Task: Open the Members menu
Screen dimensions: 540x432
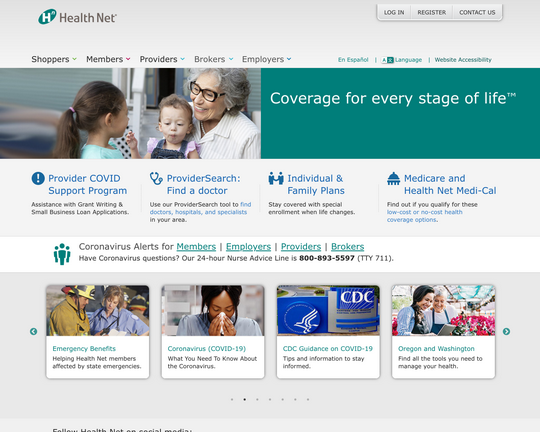Action: [x=104, y=59]
